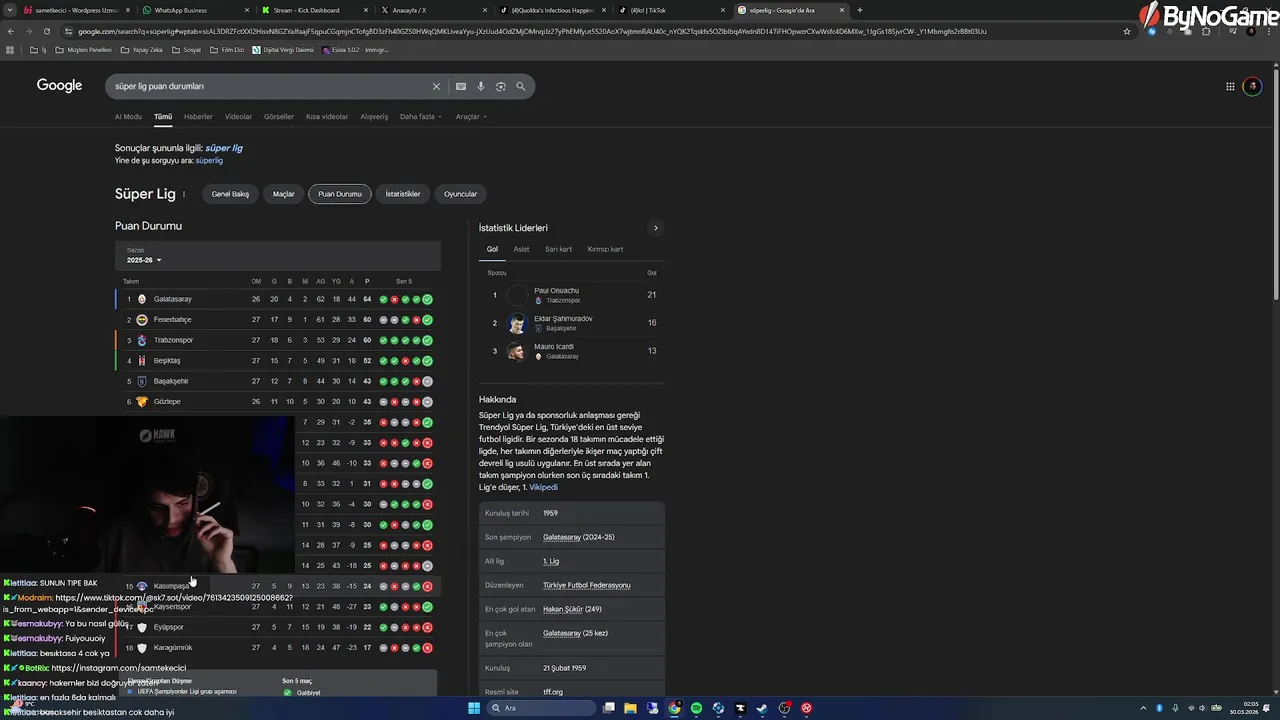
Task: Open the three-dot menu beside Süper Lig
Action: [184, 194]
